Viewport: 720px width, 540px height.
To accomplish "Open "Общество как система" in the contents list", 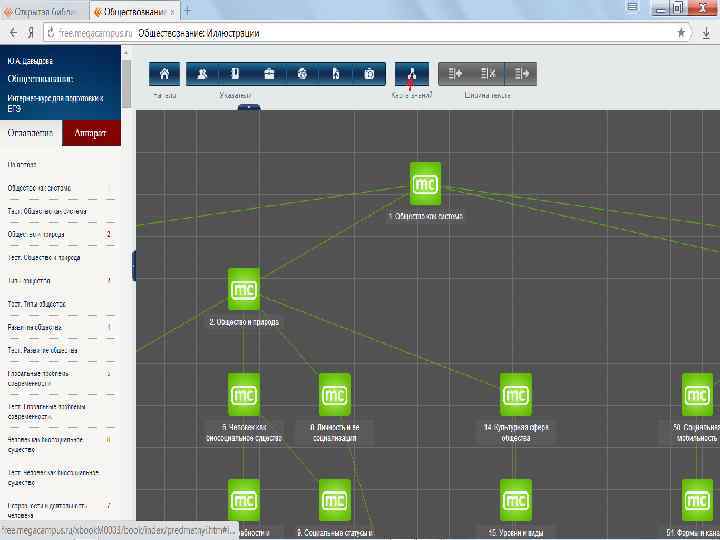I will (39, 188).
